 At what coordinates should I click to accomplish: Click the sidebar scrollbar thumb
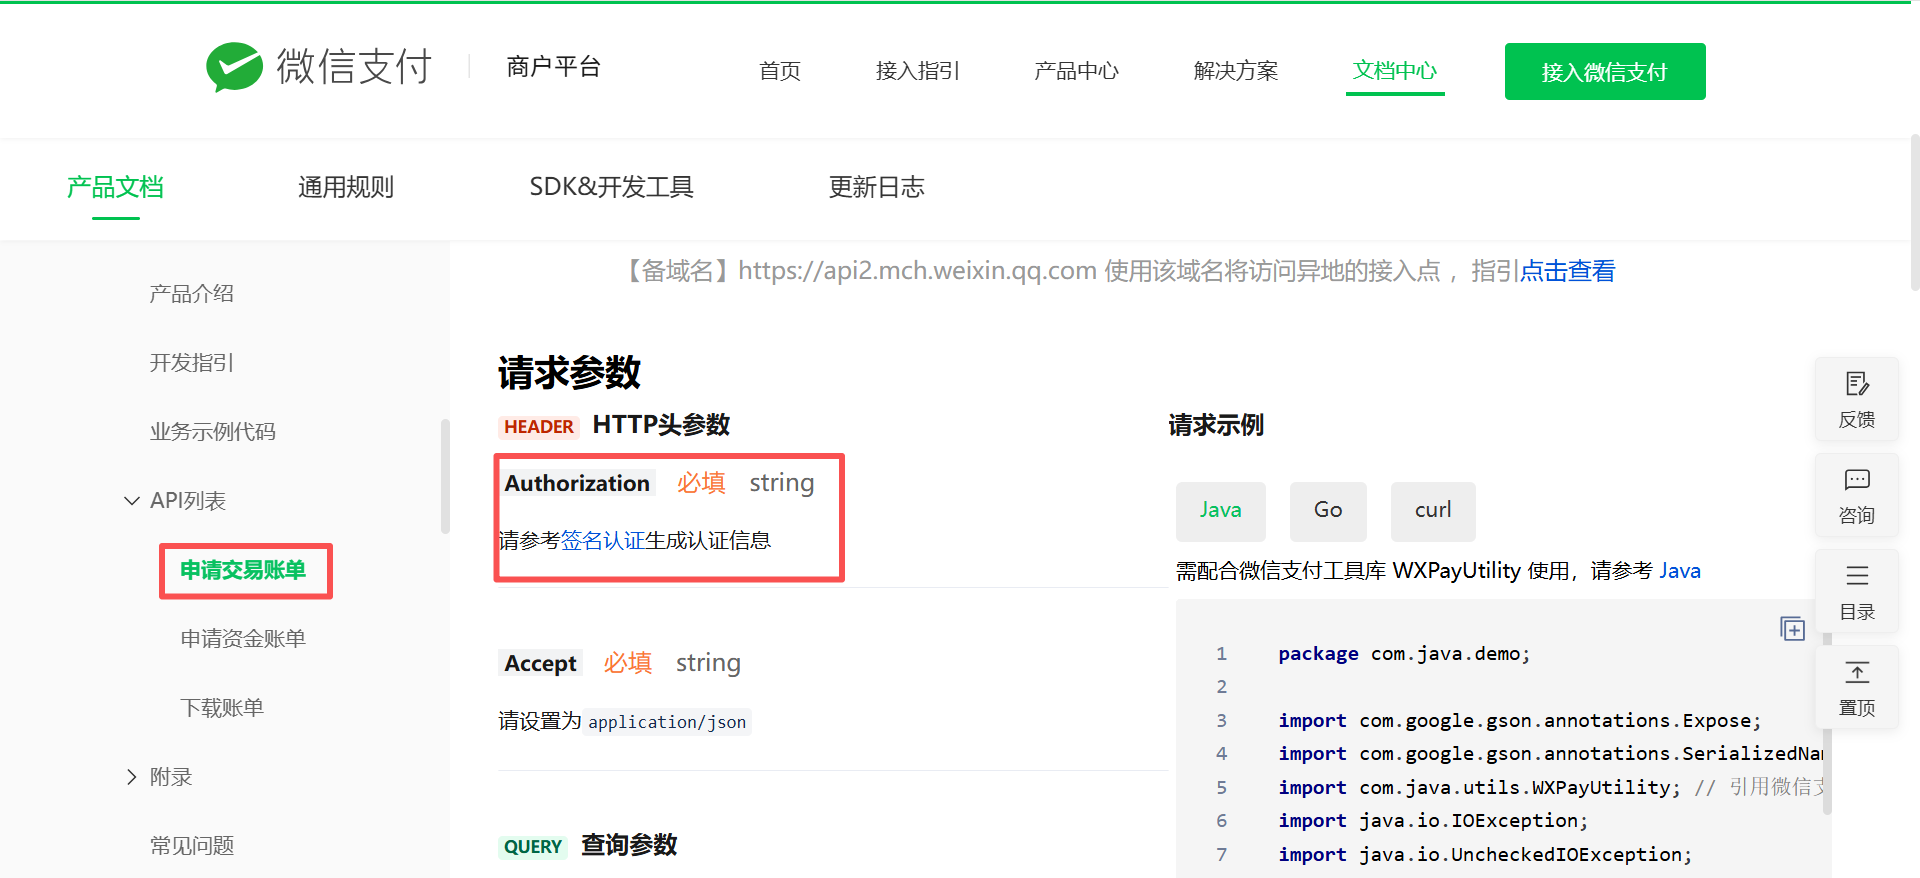pyautogui.click(x=445, y=476)
